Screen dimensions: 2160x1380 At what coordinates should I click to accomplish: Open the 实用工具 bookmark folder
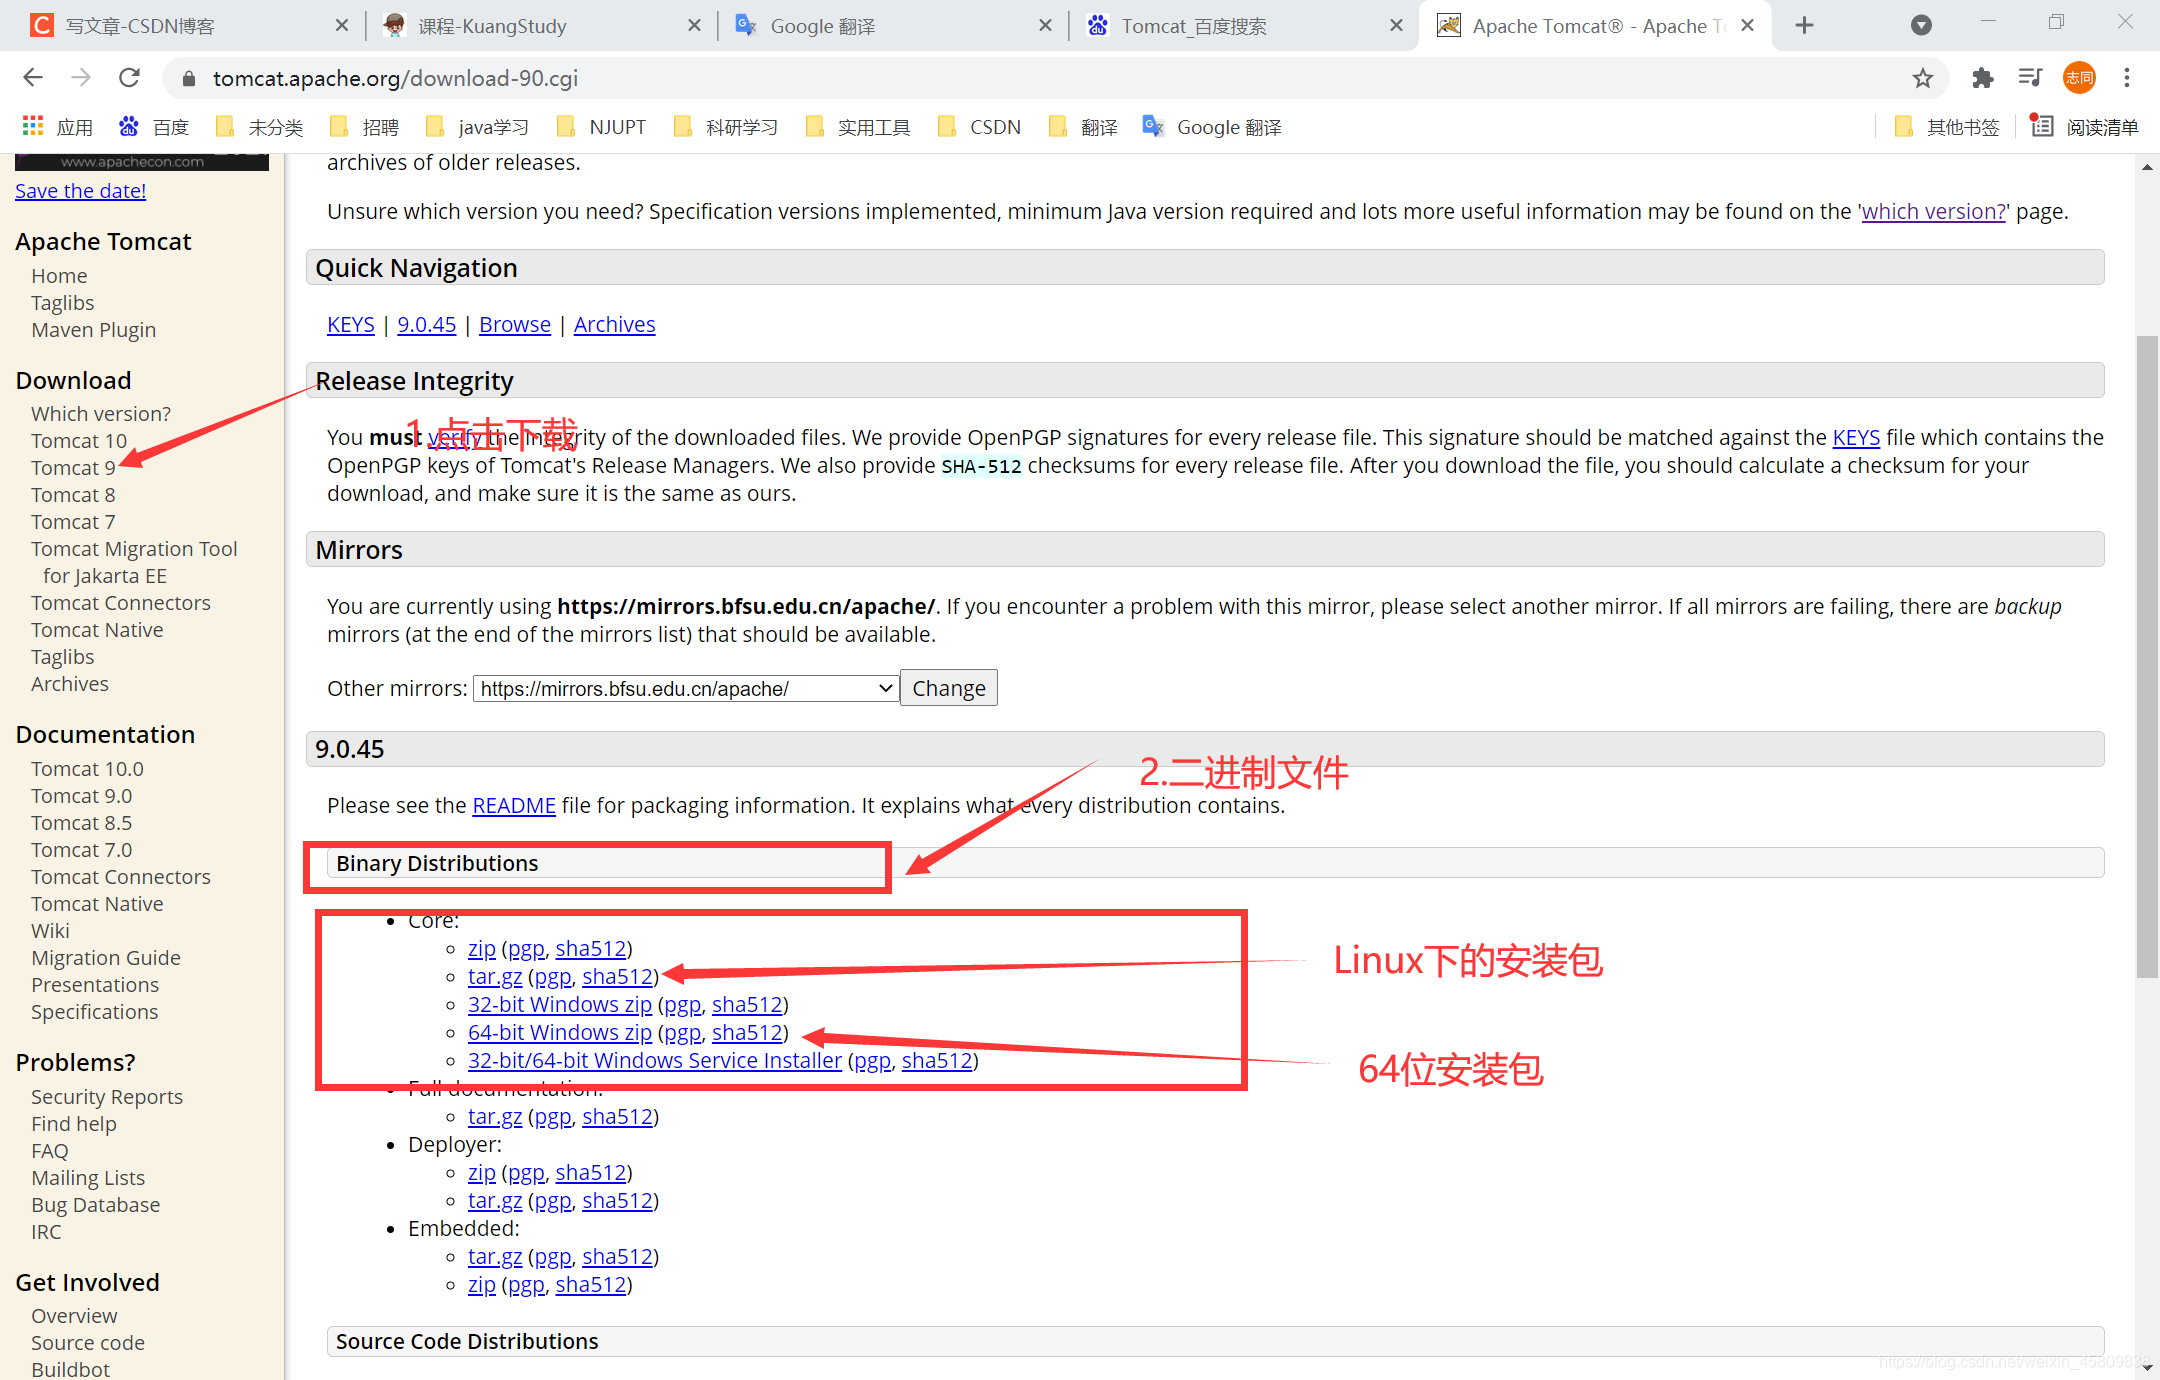858,127
